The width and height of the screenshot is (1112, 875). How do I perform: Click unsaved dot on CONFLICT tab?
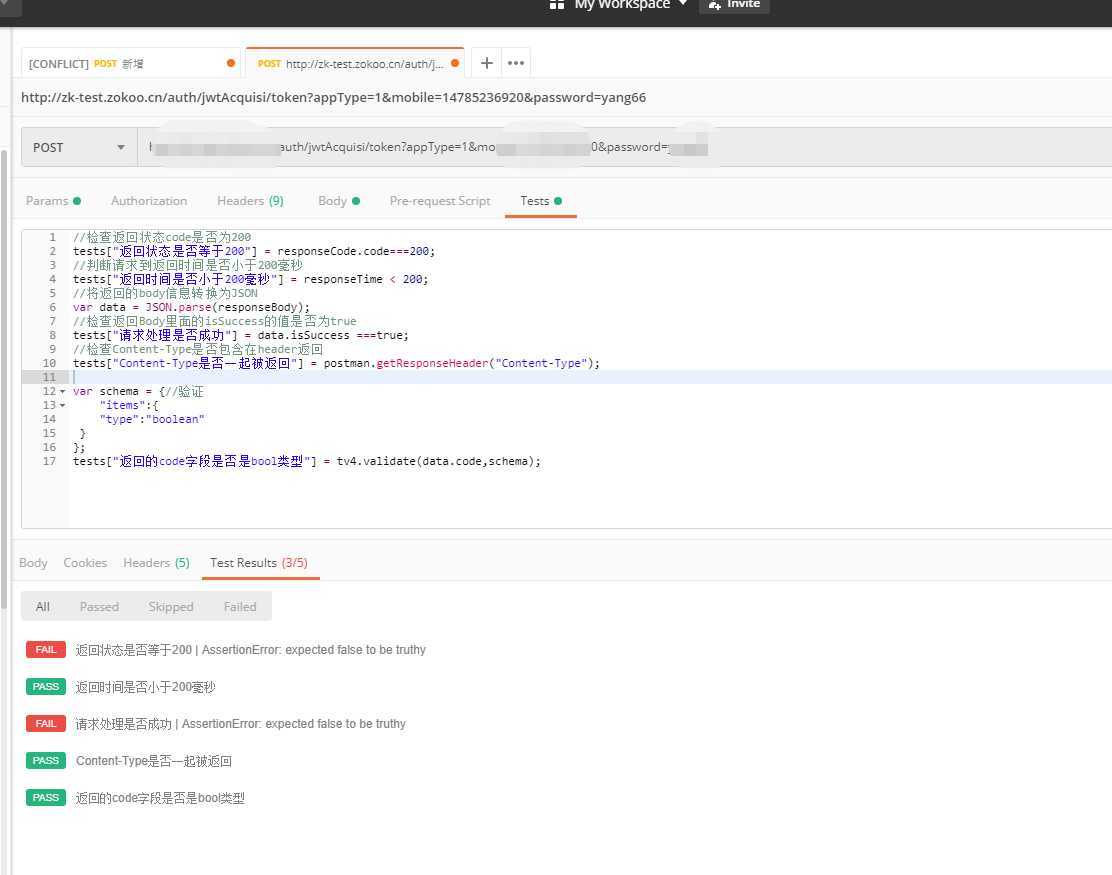[x=230, y=63]
